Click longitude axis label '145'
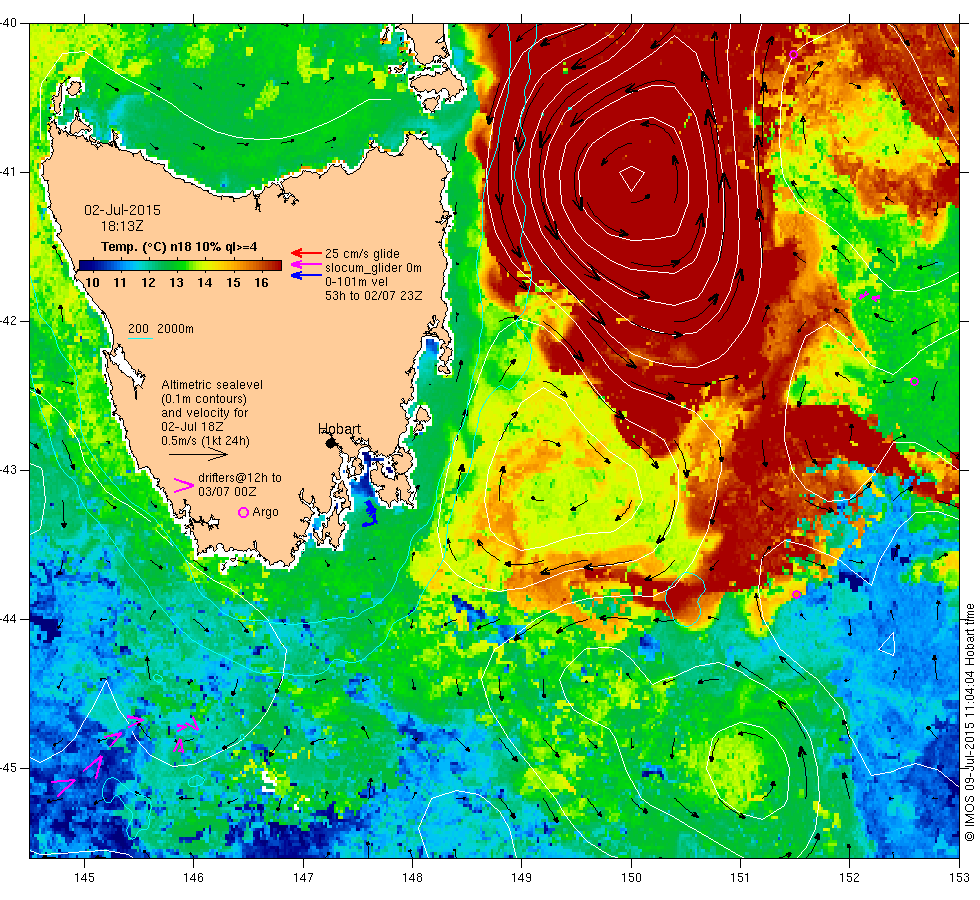 pyautogui.click(x=84, y=878)
